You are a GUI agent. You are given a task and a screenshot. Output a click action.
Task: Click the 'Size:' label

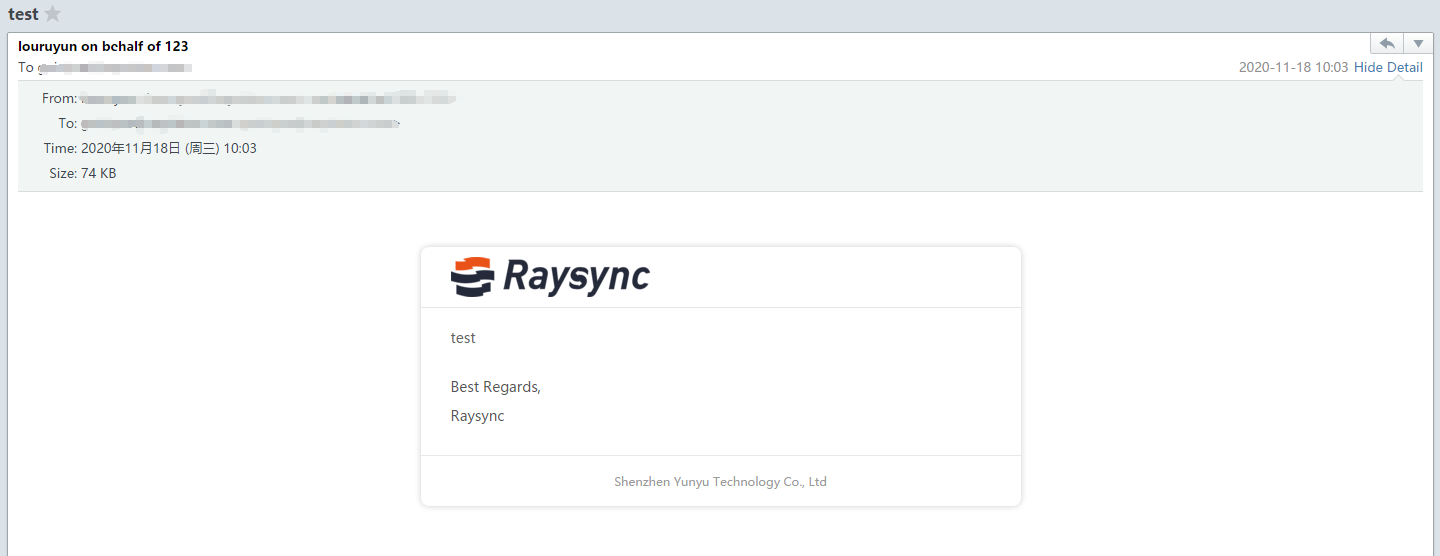63,173
